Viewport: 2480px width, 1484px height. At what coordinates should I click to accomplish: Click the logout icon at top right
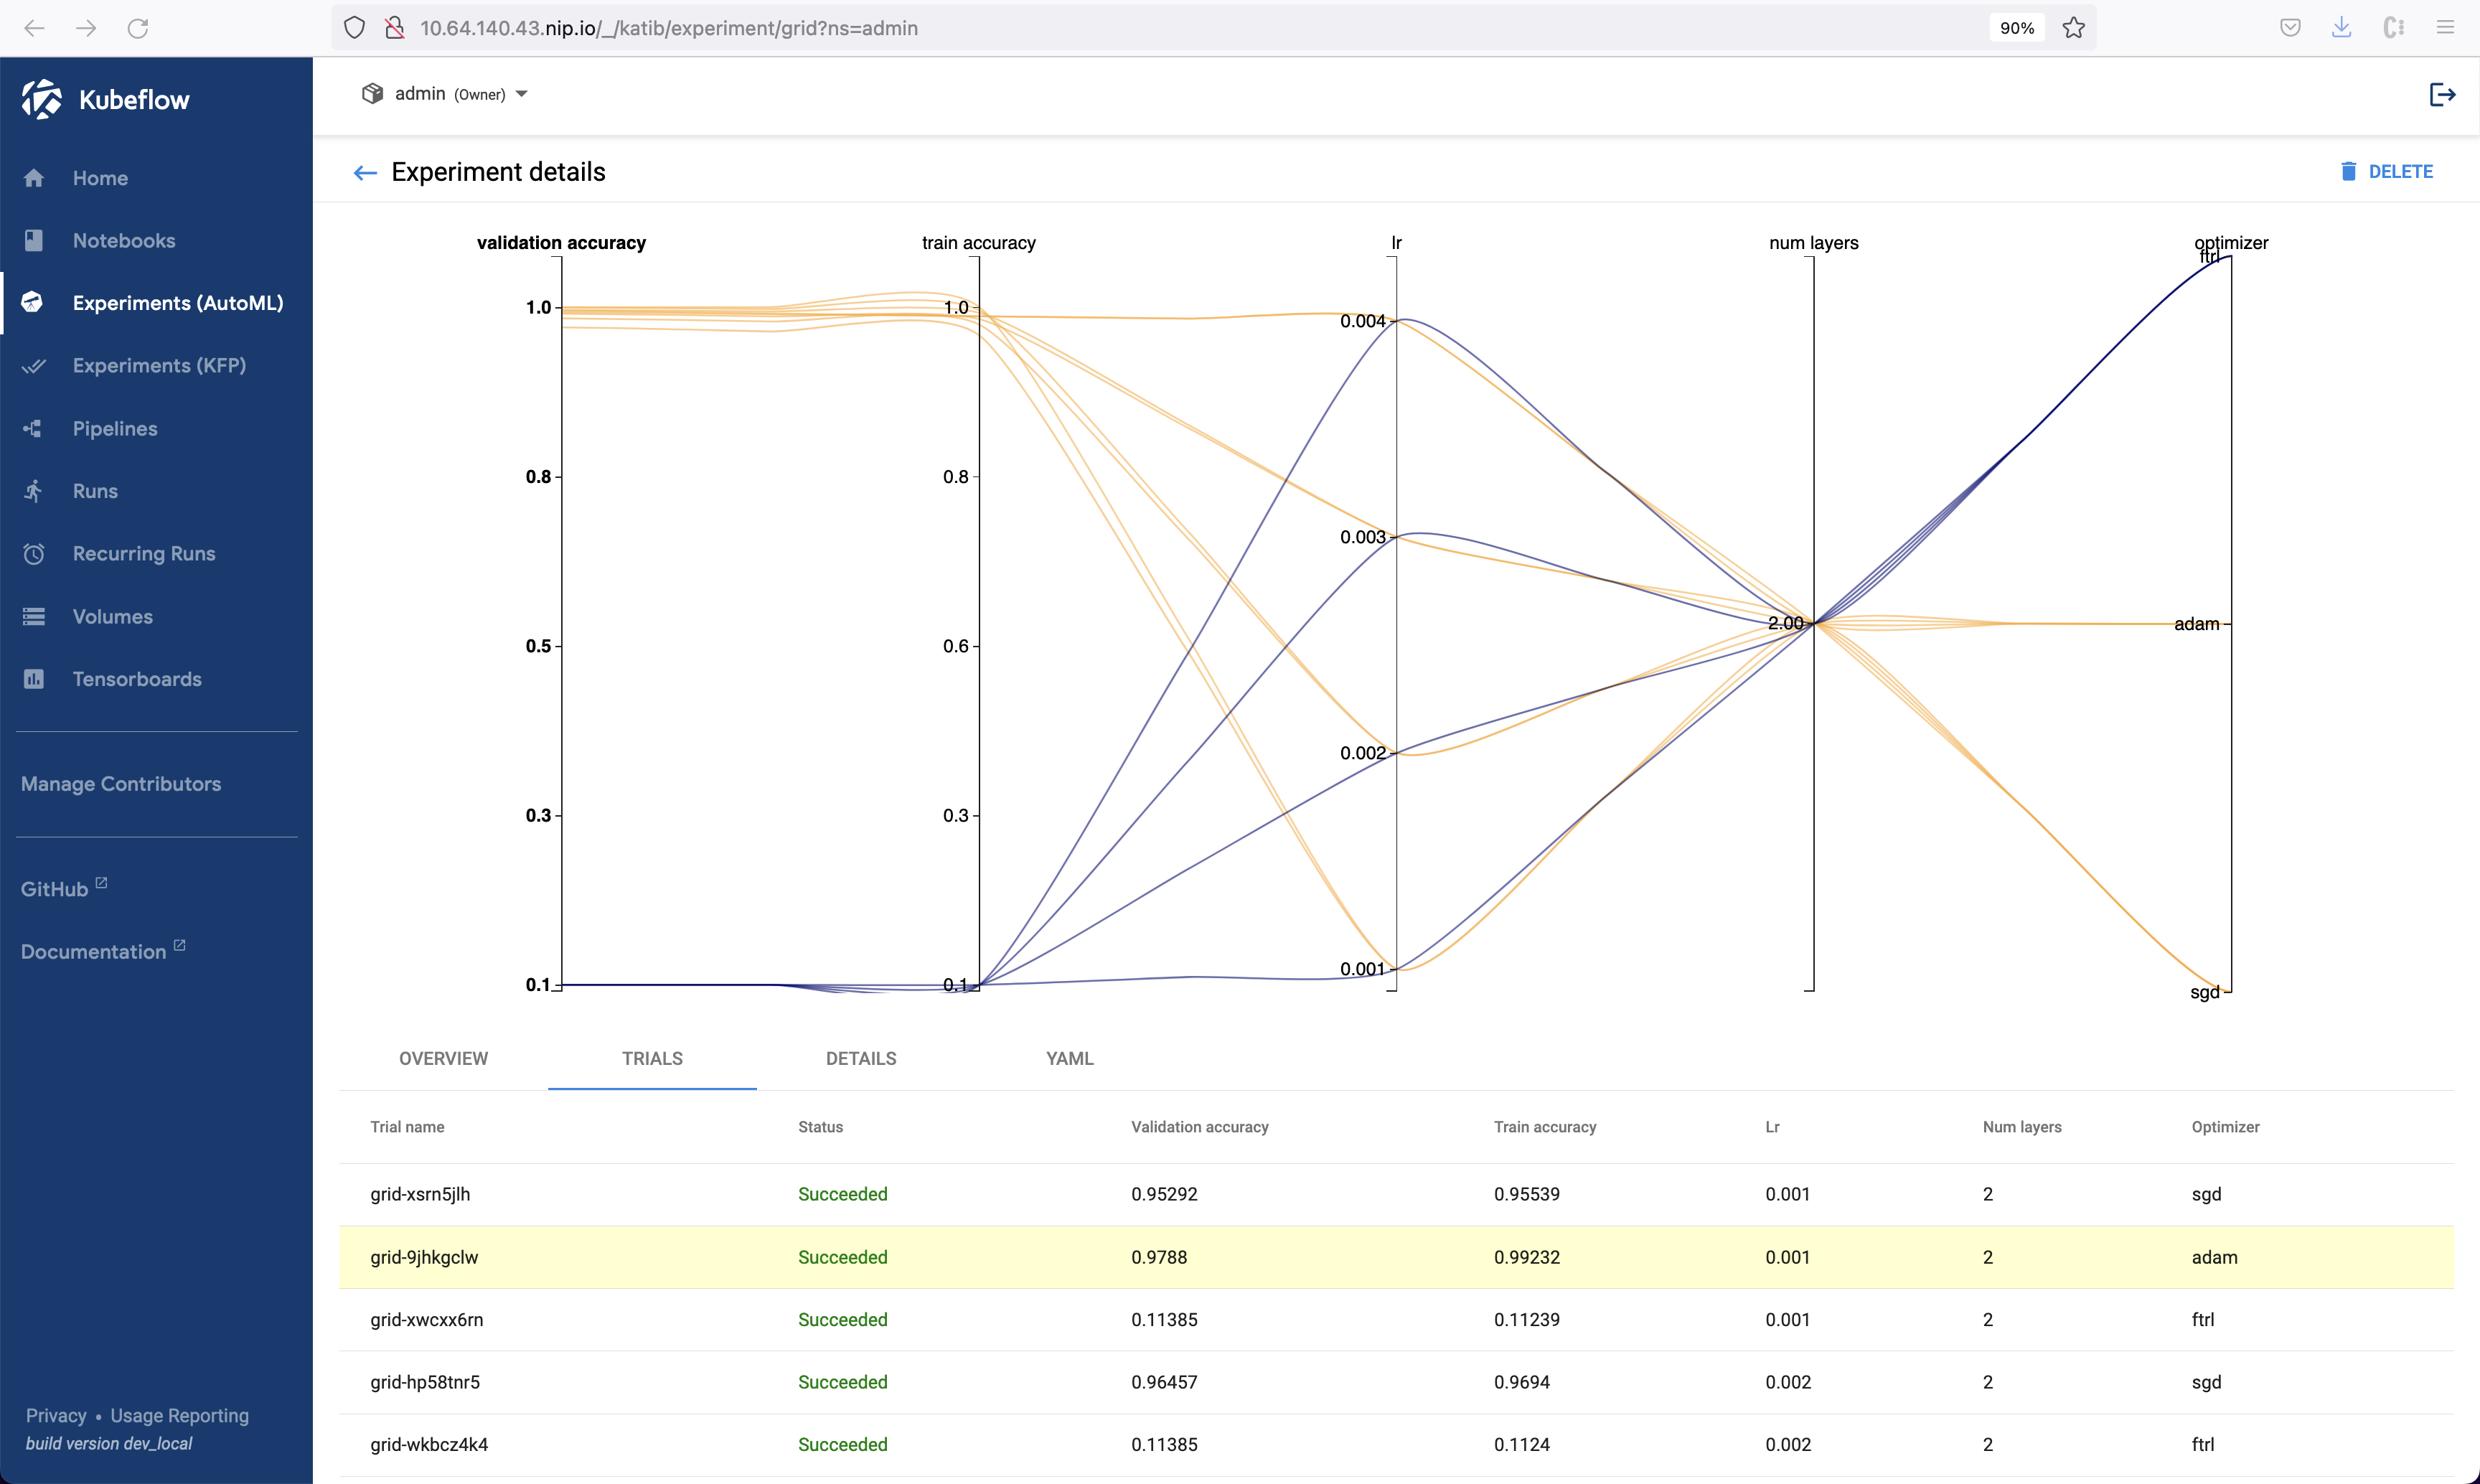tap(2442, 95)
